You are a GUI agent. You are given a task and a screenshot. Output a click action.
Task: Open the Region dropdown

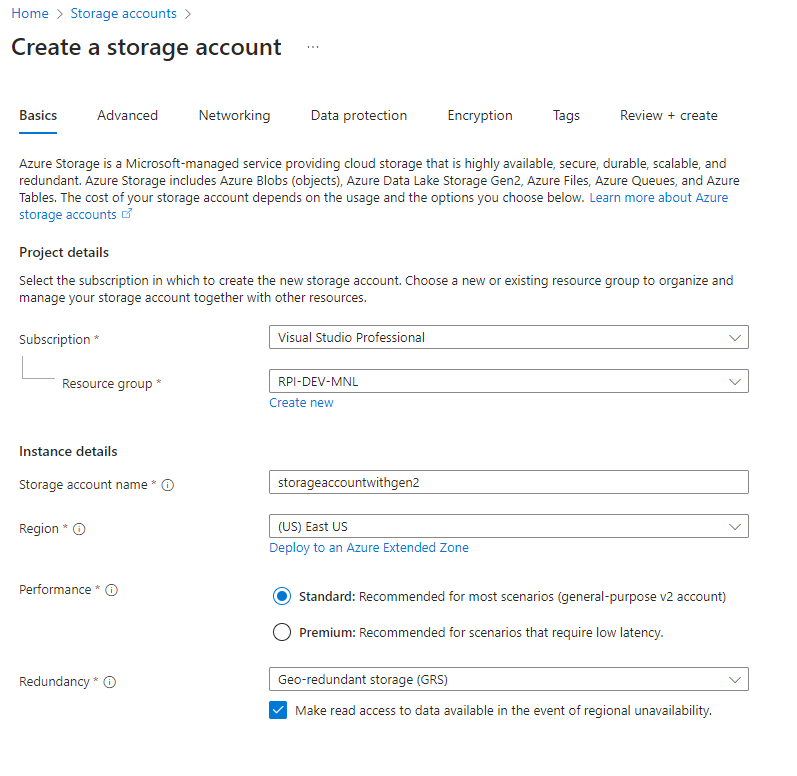click(508, 526)
